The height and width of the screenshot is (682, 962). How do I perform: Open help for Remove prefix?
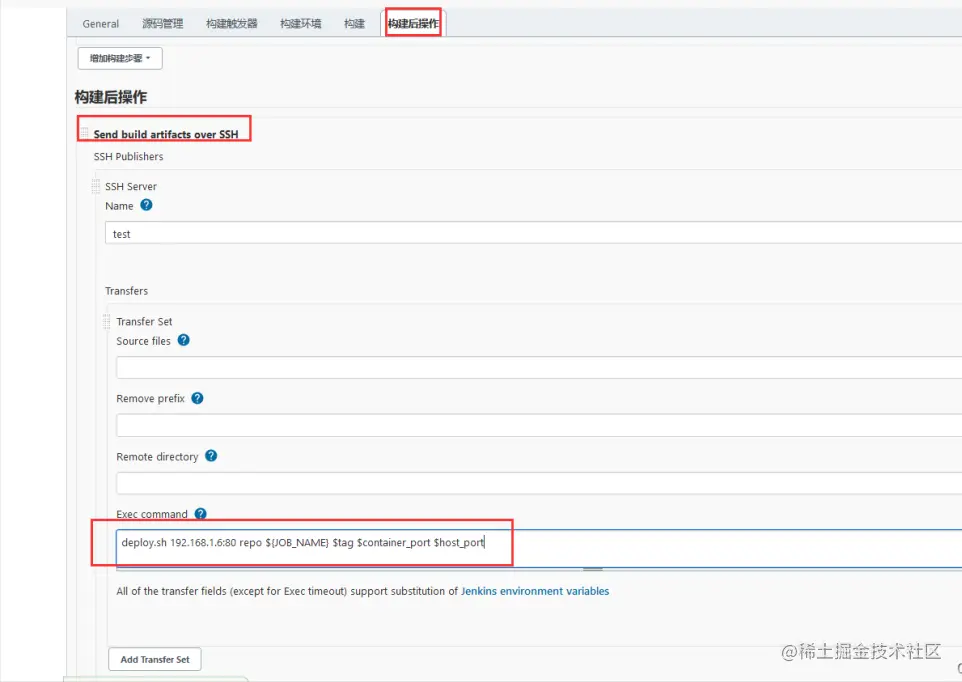197,398
